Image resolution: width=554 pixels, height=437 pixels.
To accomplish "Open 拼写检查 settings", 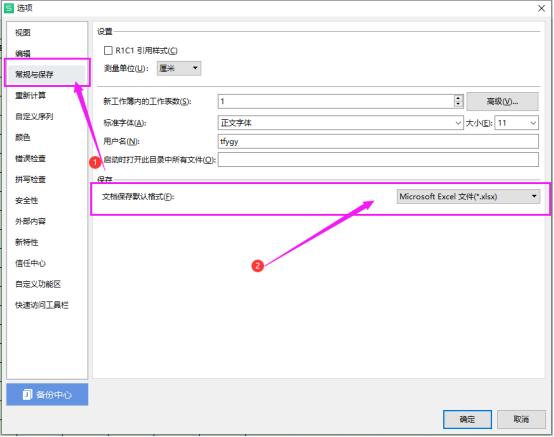I will tap(30, 179).
